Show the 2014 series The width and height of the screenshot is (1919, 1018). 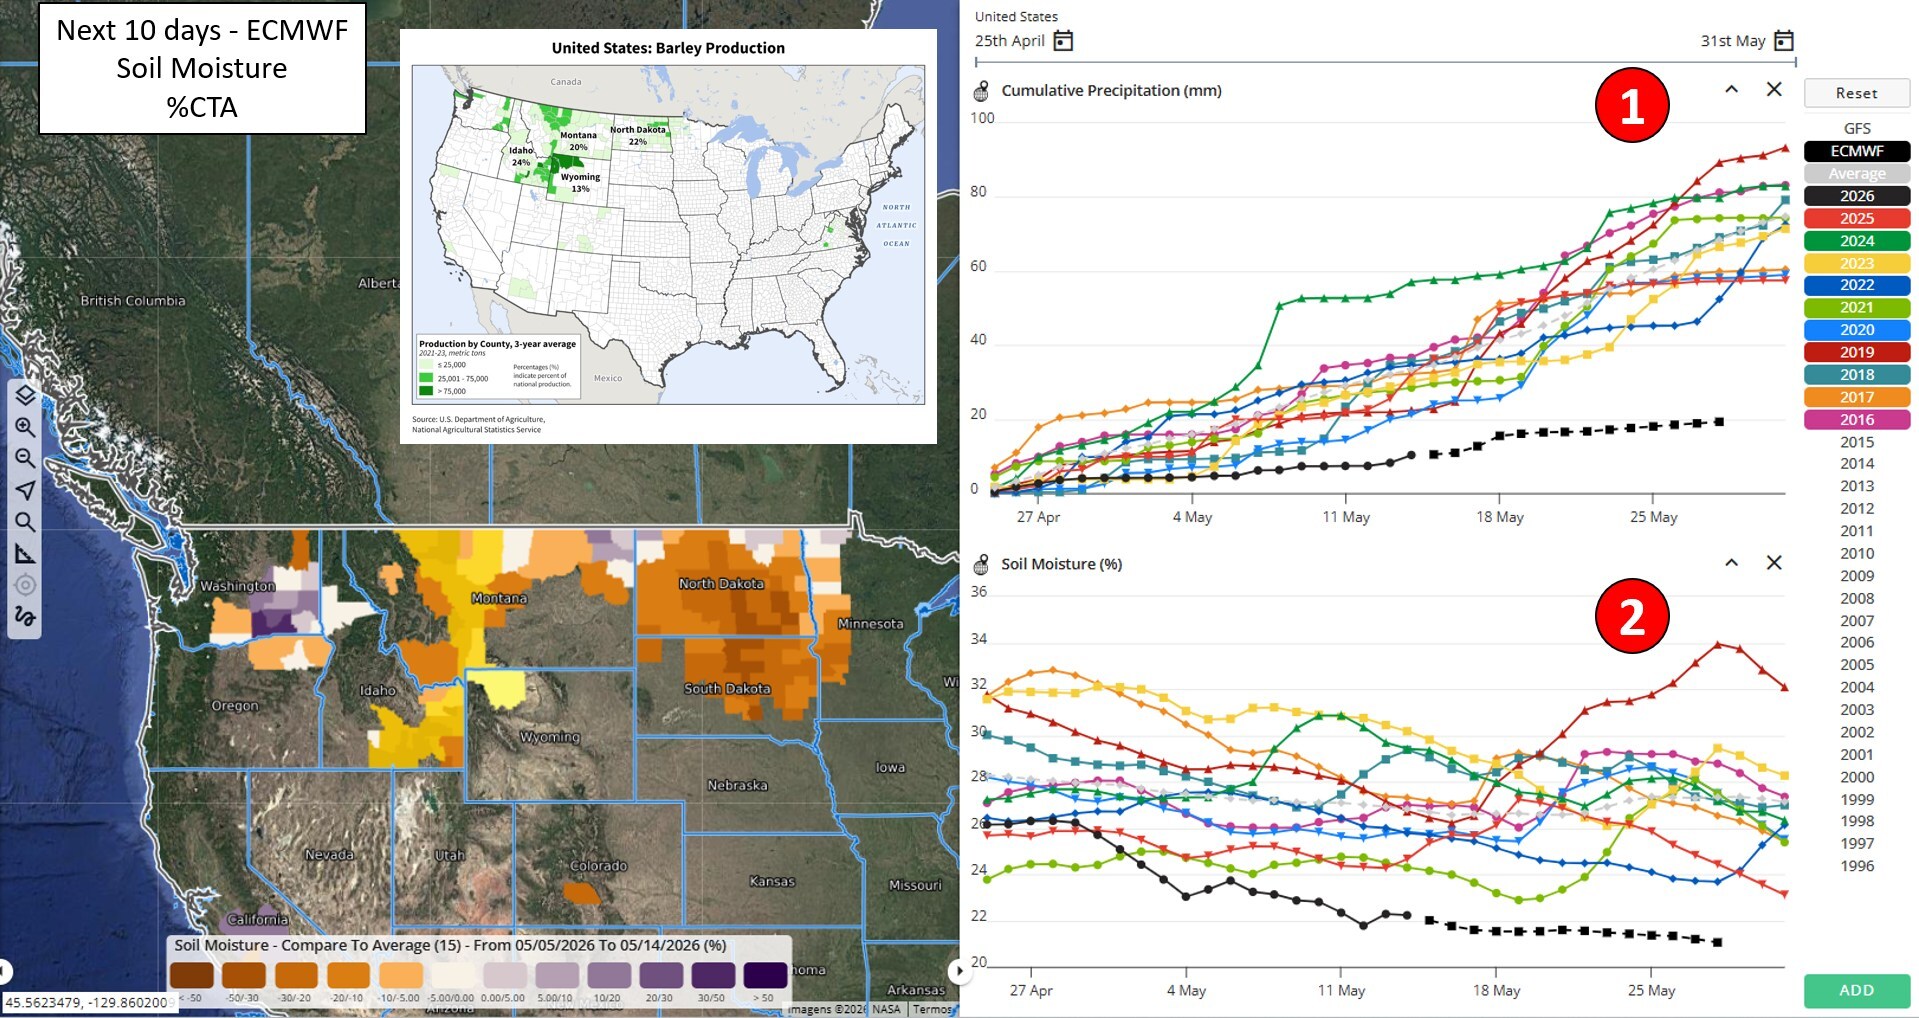pyautogui.click(x=1857, y=464)
